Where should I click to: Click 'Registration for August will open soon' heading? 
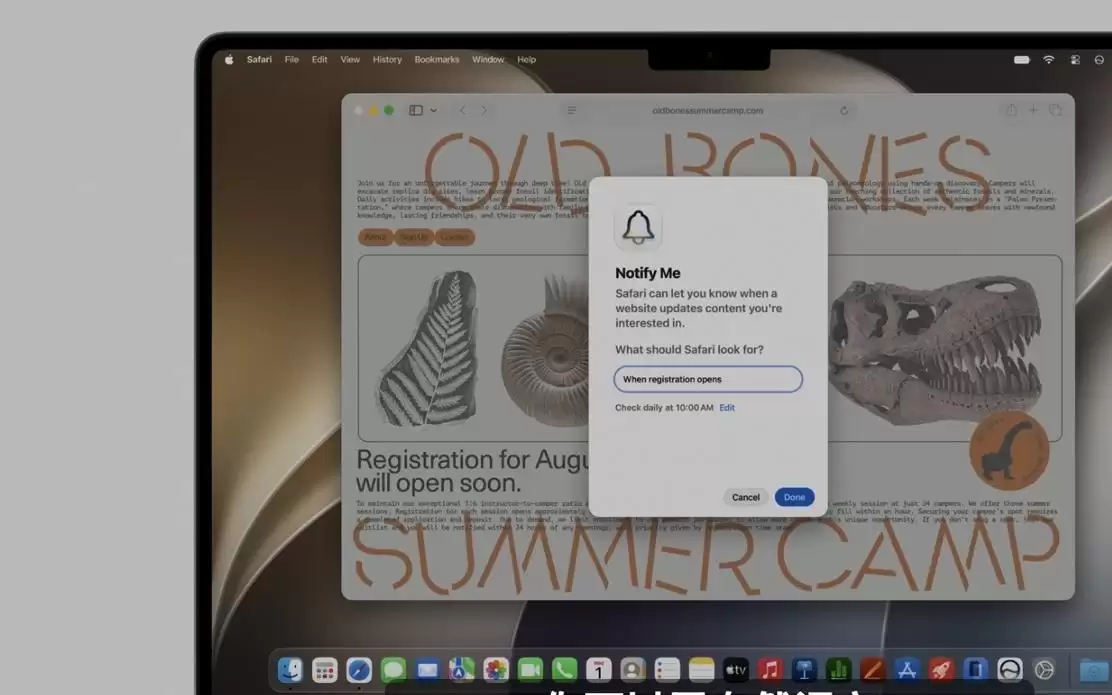[472, 471]
